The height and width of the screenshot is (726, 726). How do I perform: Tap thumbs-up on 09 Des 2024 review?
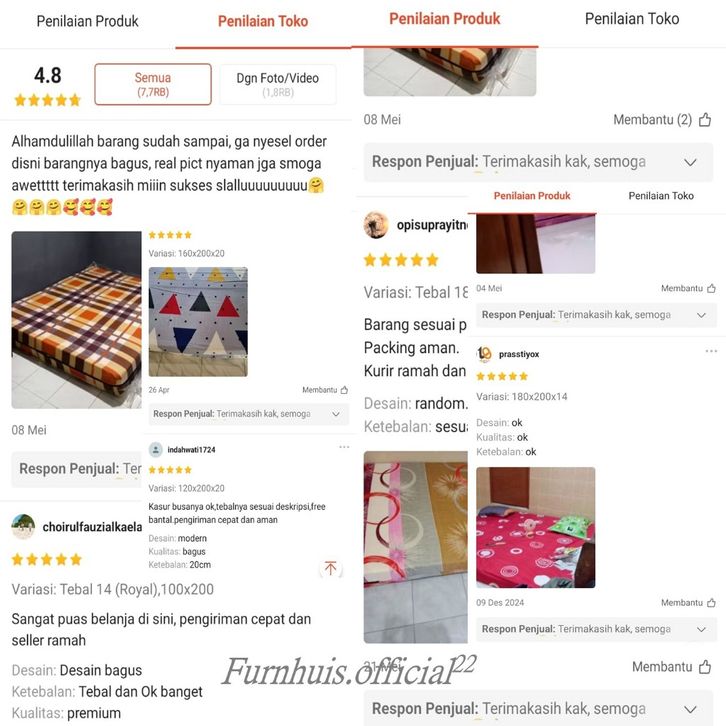coord(711,602)
